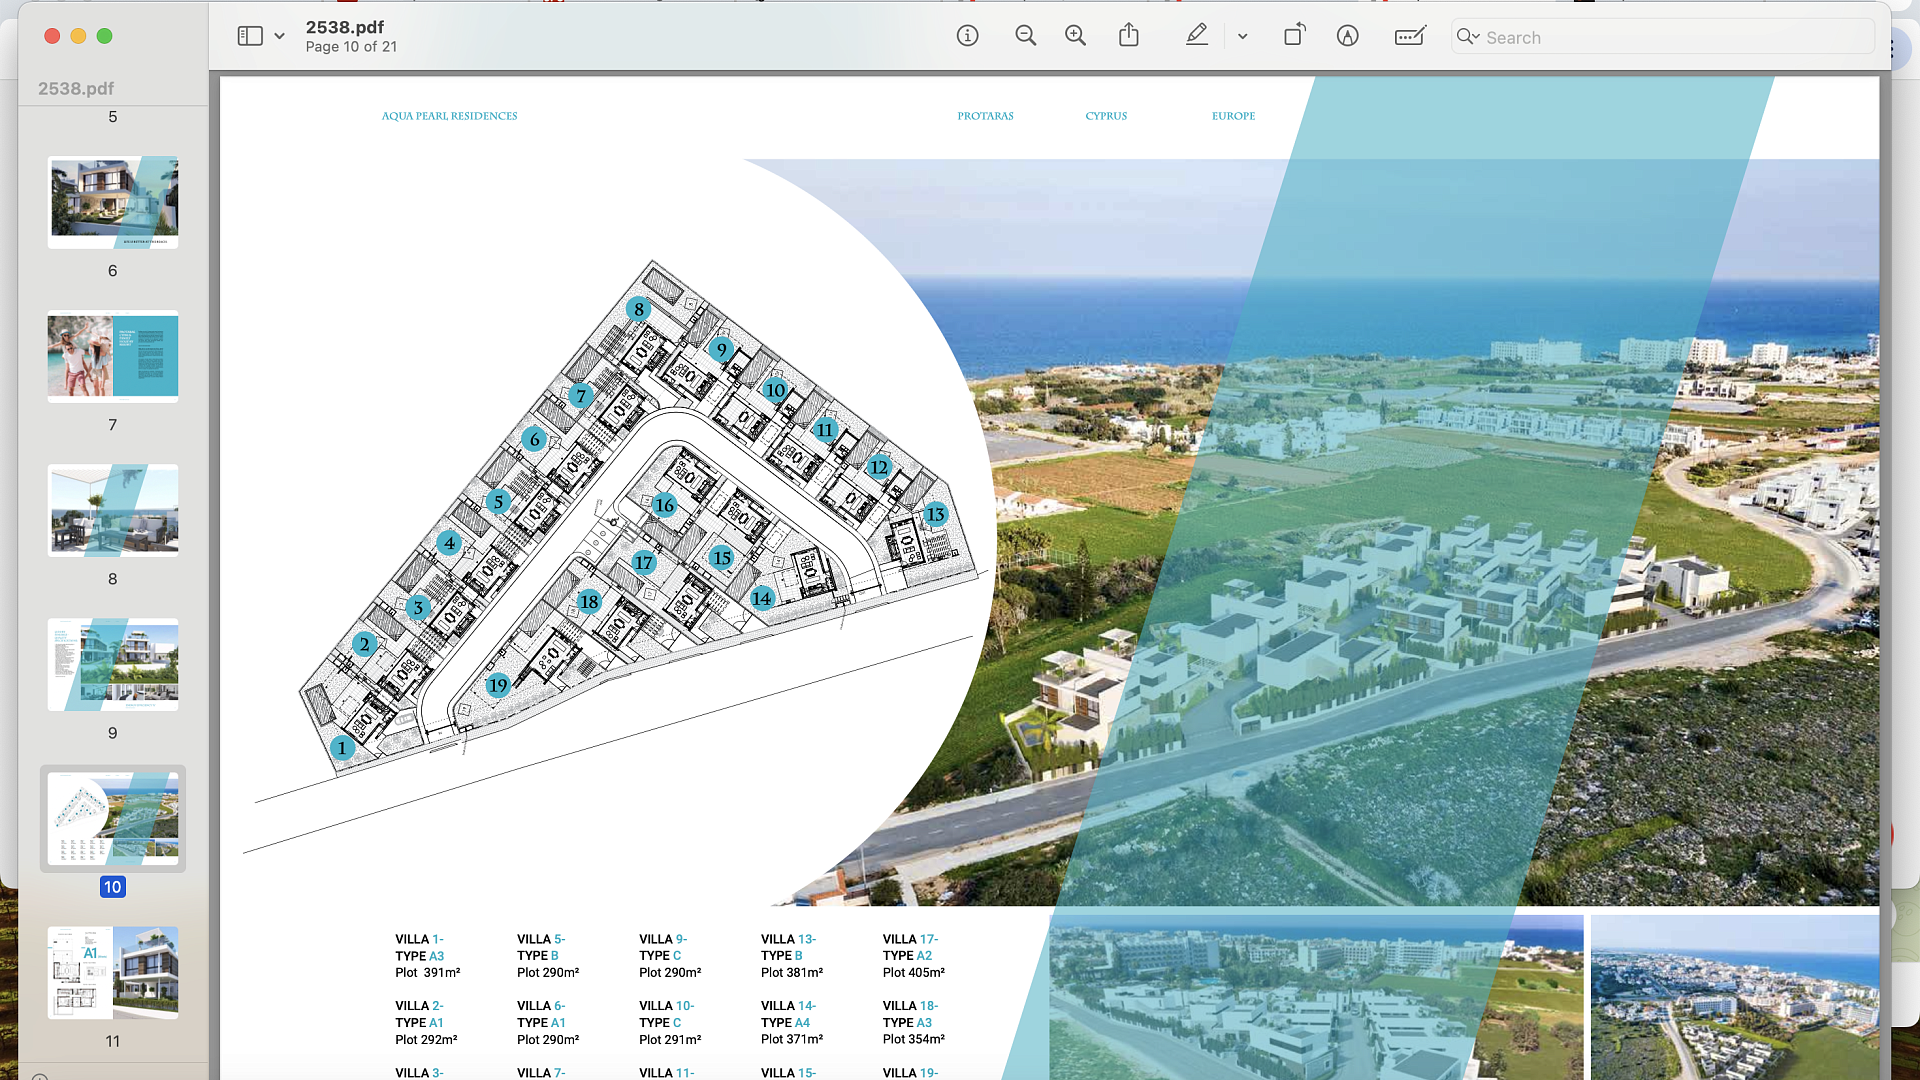Viewport: 1920px width, 1080px height.
Task: Click the VILLA 13- TYPE B entry
Action: 792,956
